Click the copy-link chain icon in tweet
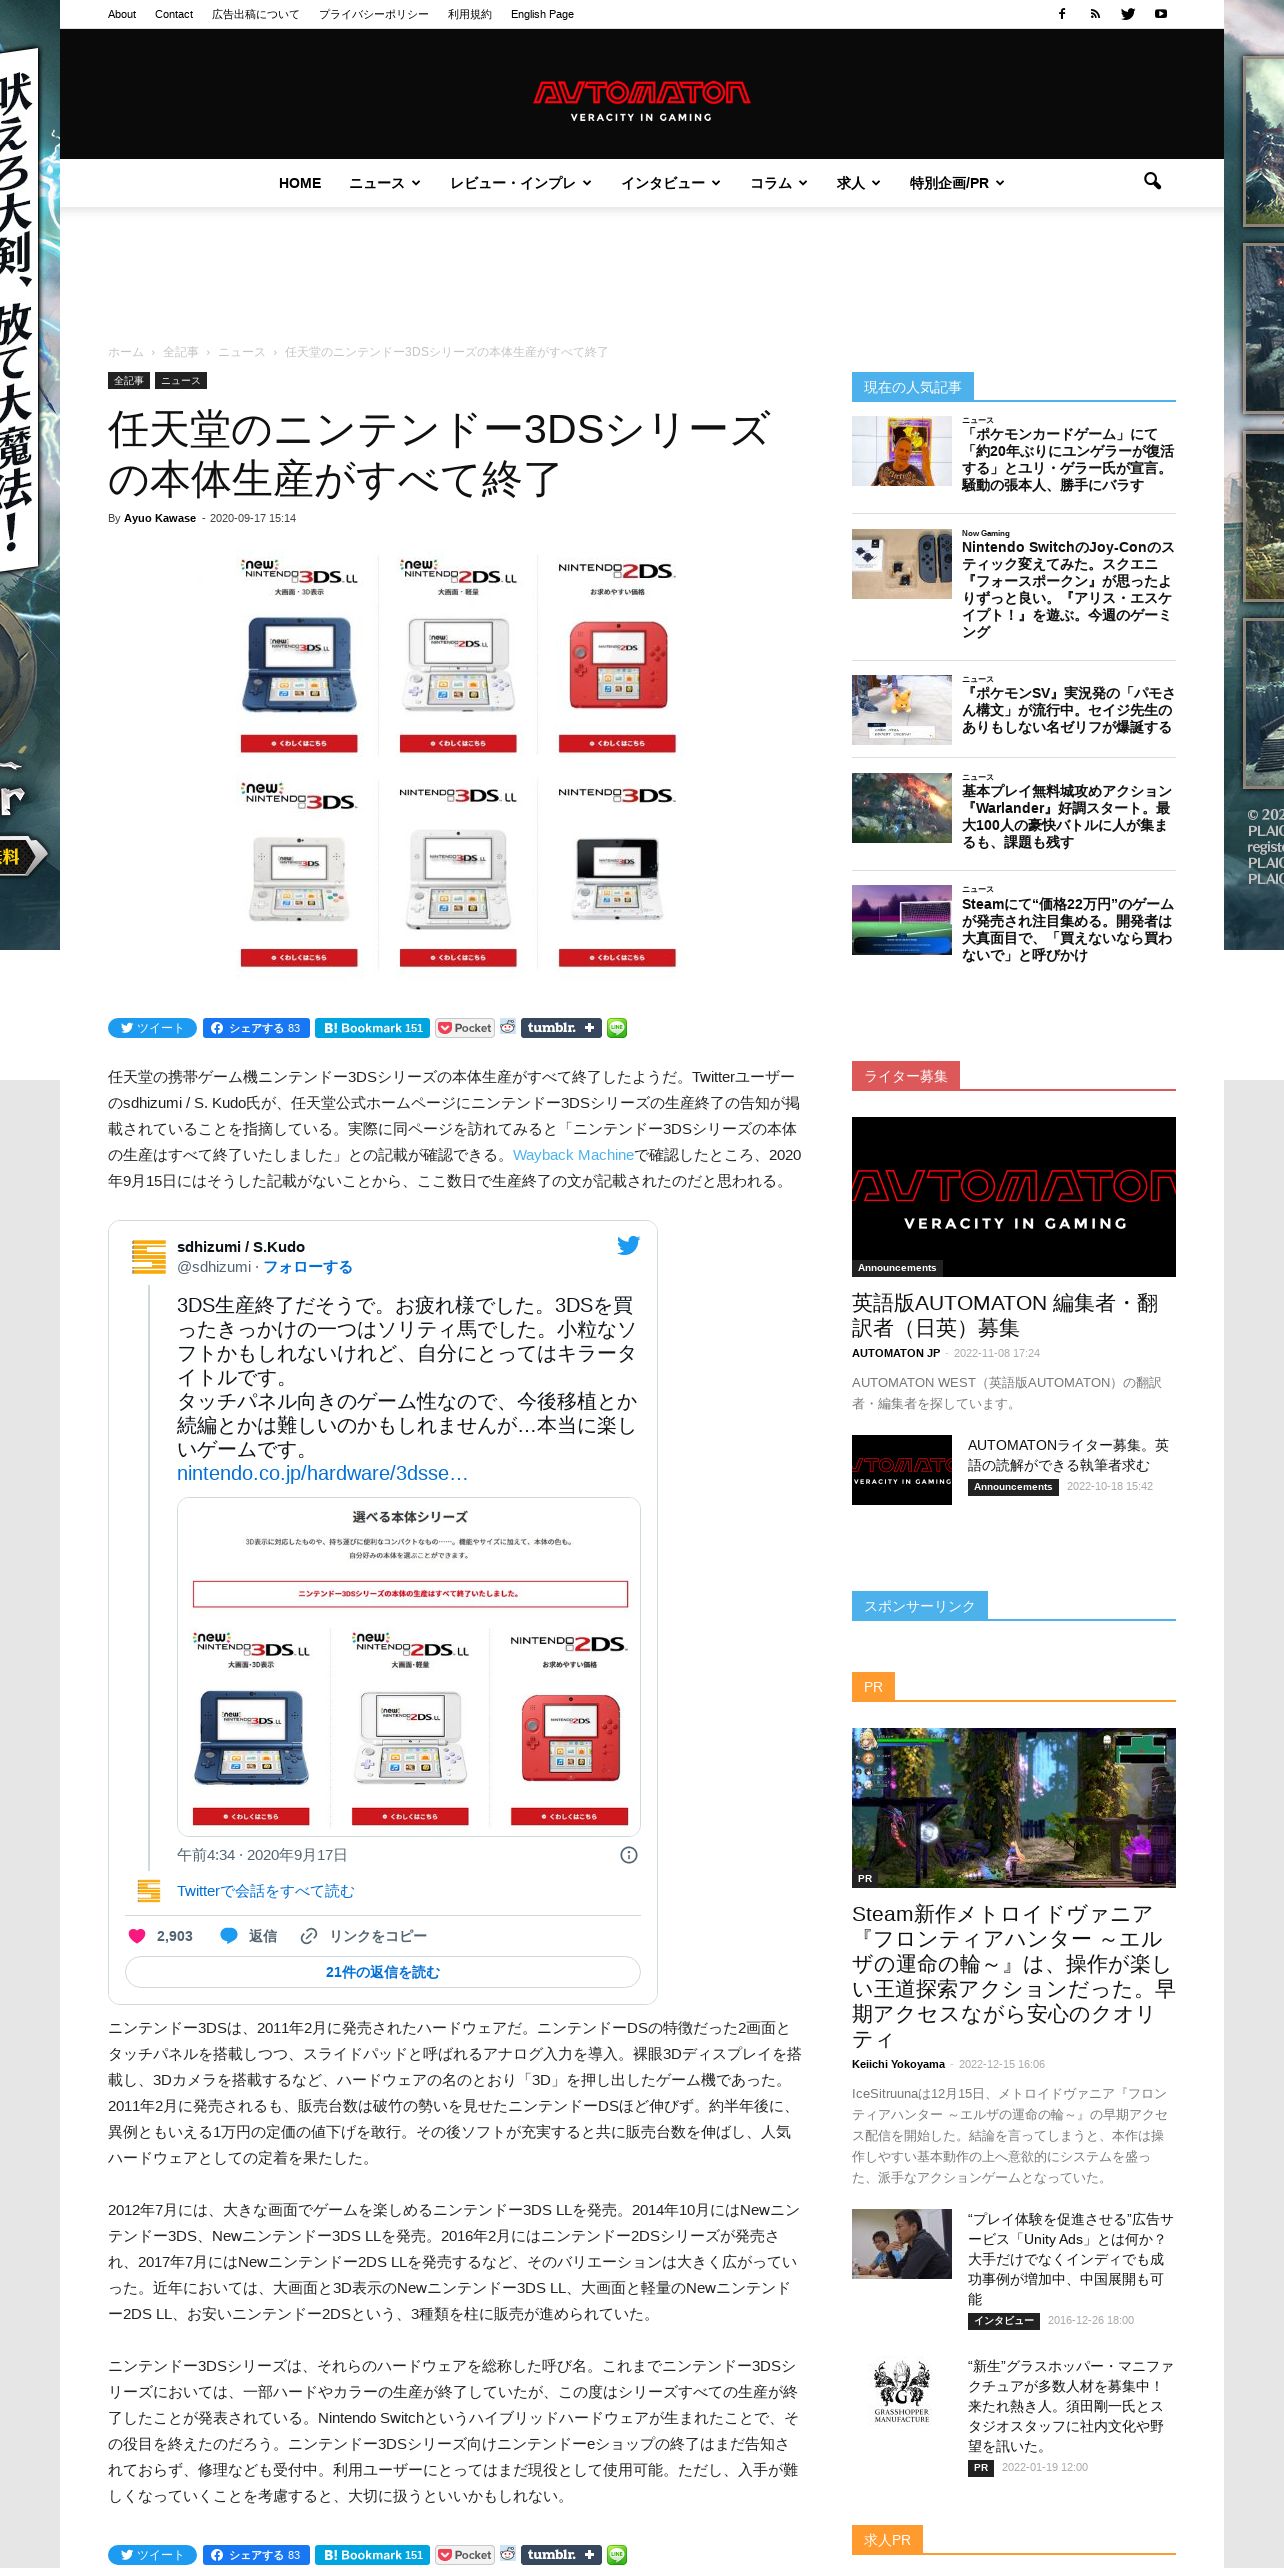 pos(309,1936)
